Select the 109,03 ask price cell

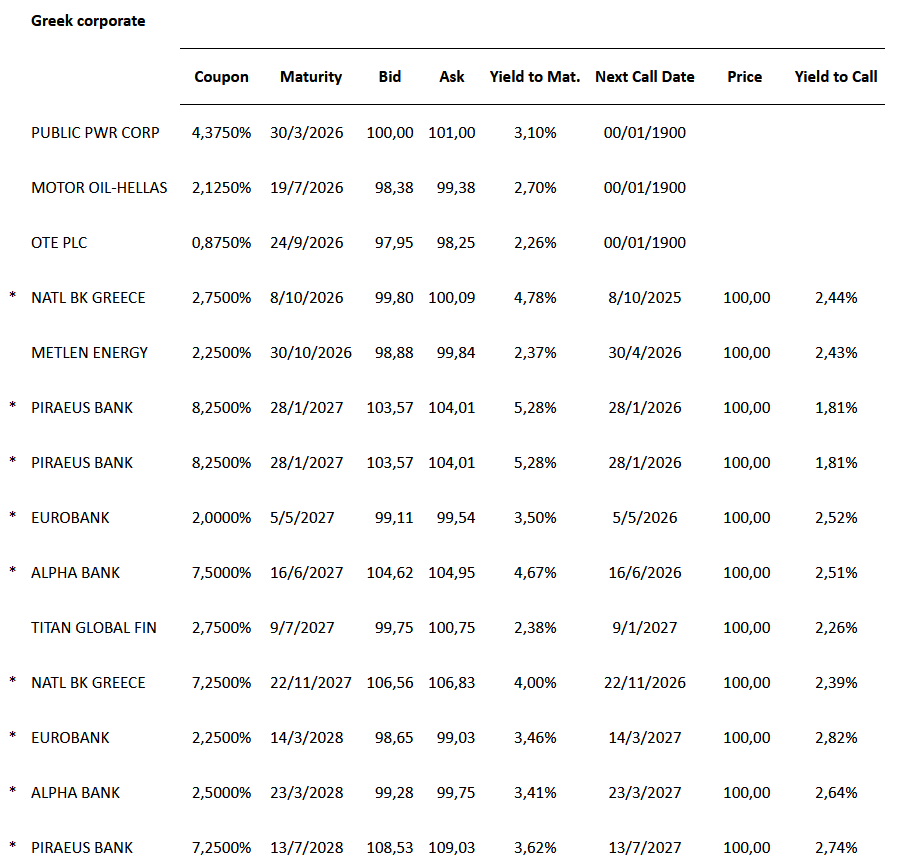pyautogui.click(x=452, y=848)
